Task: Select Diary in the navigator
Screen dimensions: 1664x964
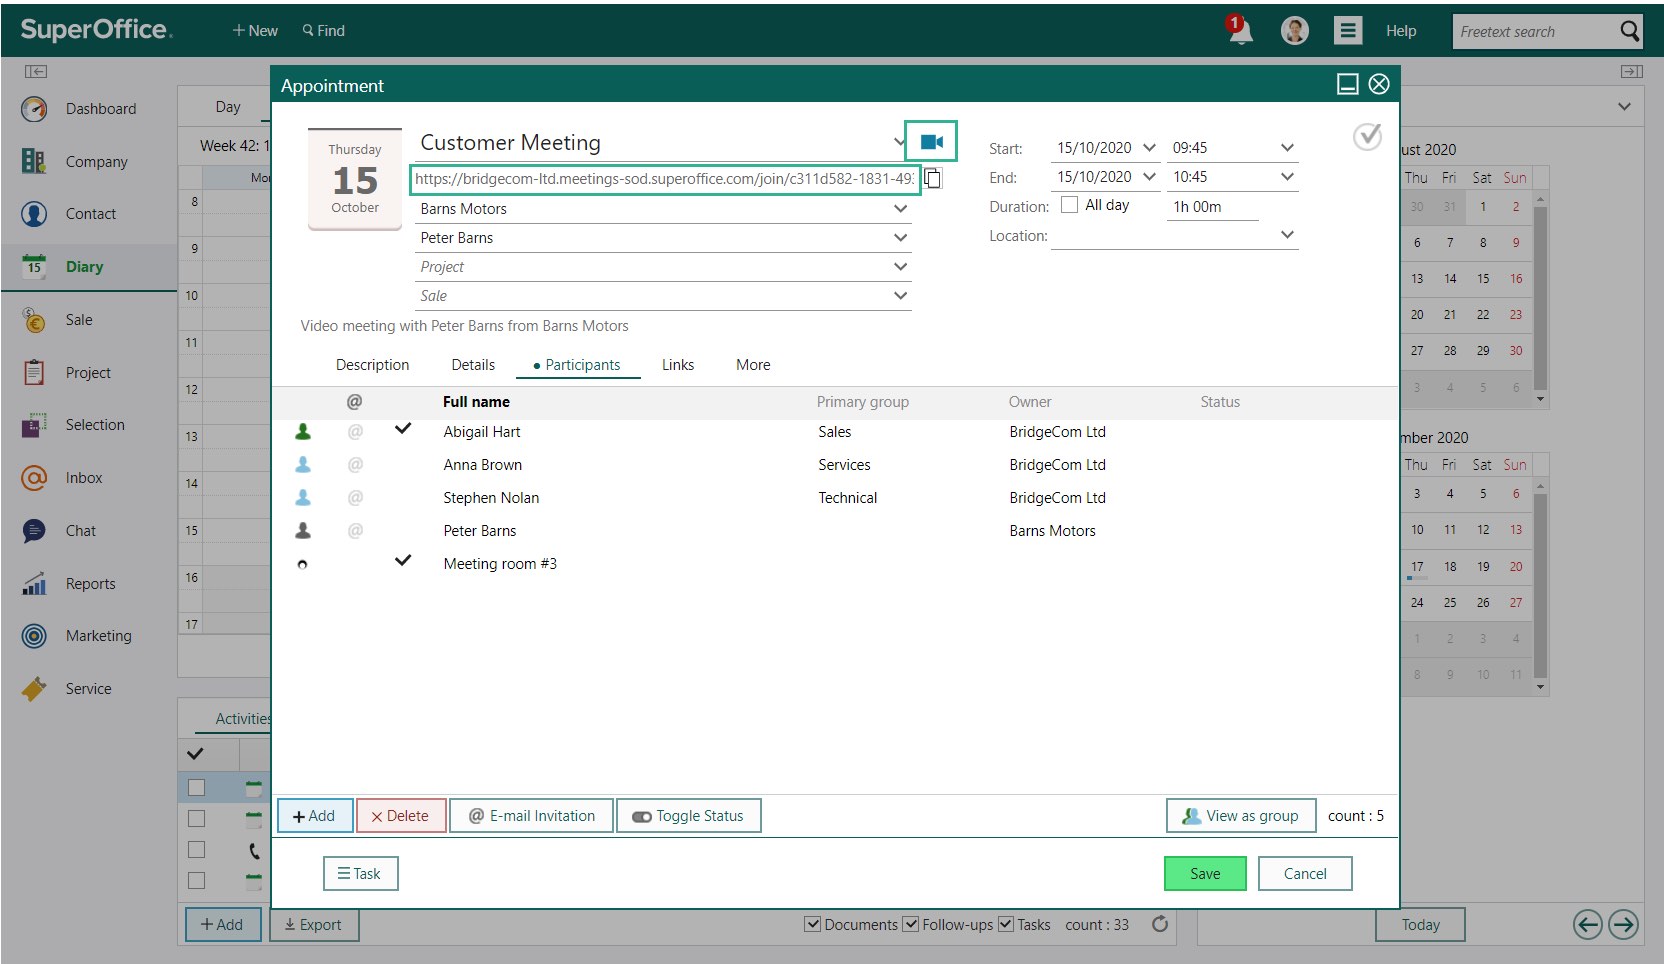Action: tap(89, 267)
